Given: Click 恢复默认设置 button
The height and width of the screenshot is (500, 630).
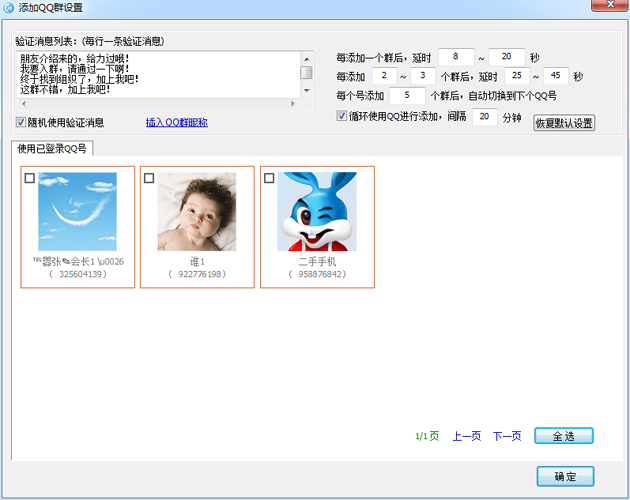Looking at the screenshot, I should [x=564, y=123].
